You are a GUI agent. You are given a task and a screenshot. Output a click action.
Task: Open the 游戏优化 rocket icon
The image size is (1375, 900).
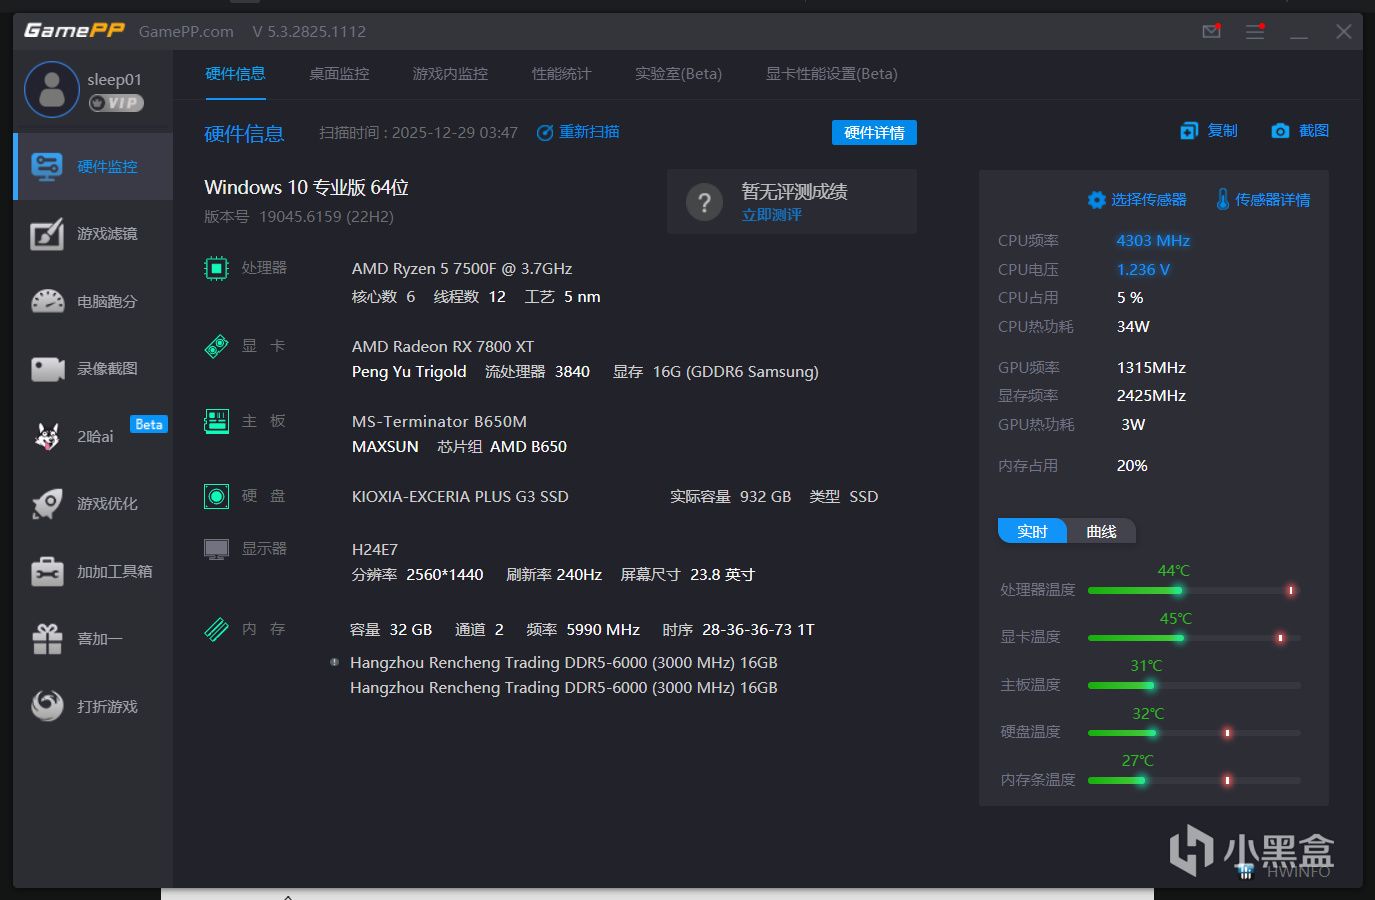coord(47,504)
